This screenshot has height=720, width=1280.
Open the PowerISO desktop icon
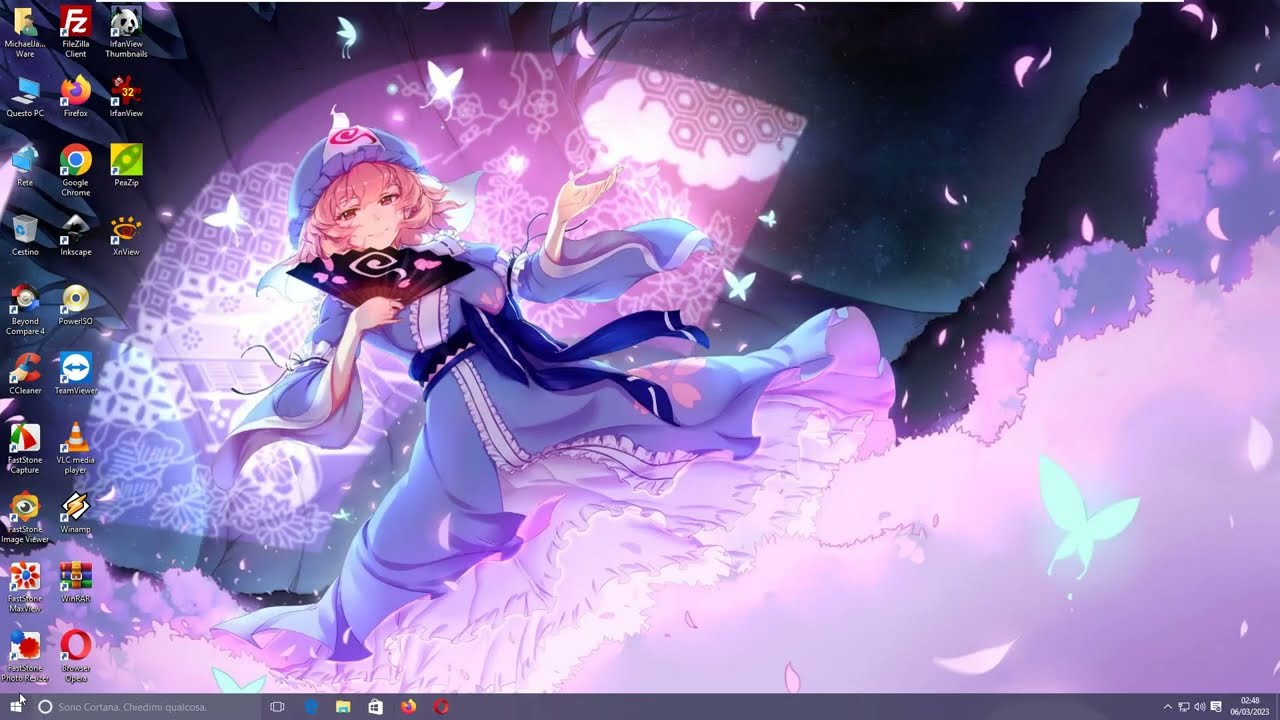pyautogui.click(x=75, y=304)
